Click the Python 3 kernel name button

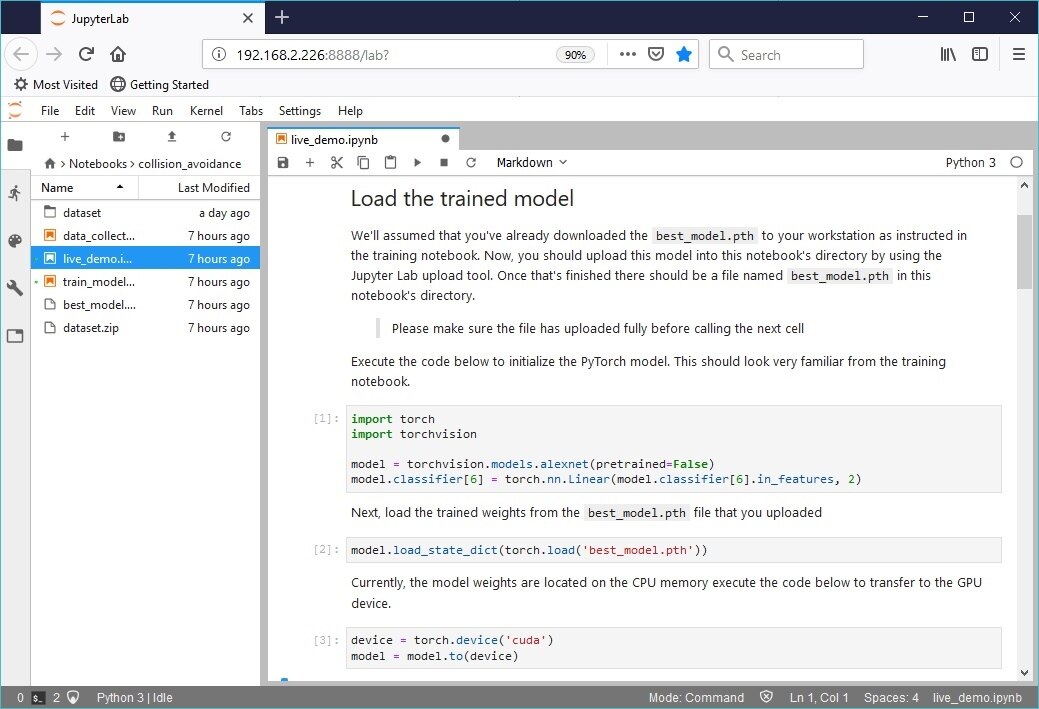click(x=970, y=162)
